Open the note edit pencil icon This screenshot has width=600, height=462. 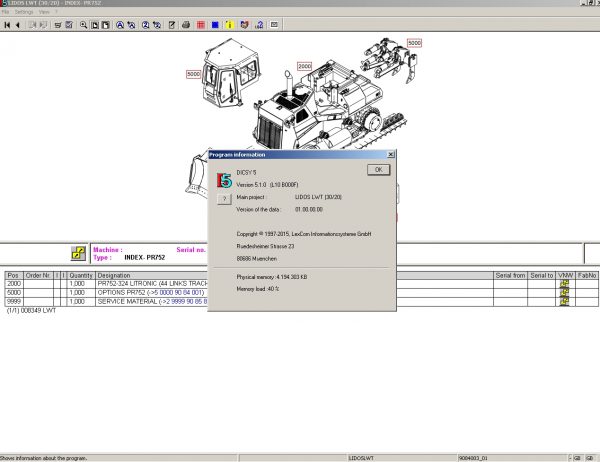pos(172,25)
